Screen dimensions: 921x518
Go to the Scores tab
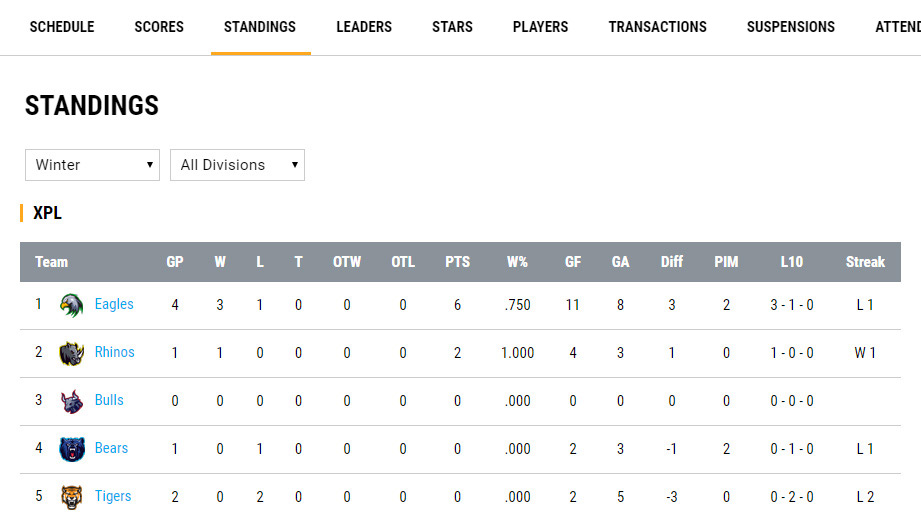click(159, 27)
